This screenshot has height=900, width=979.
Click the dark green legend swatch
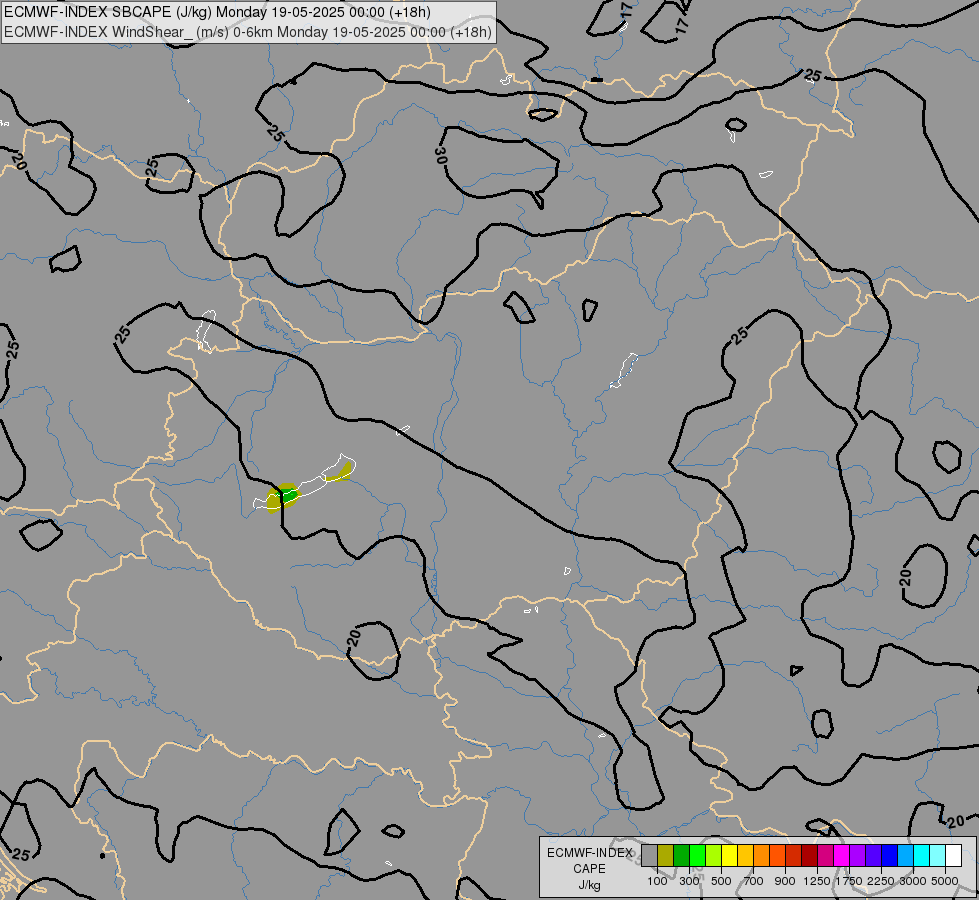[681, 855]
